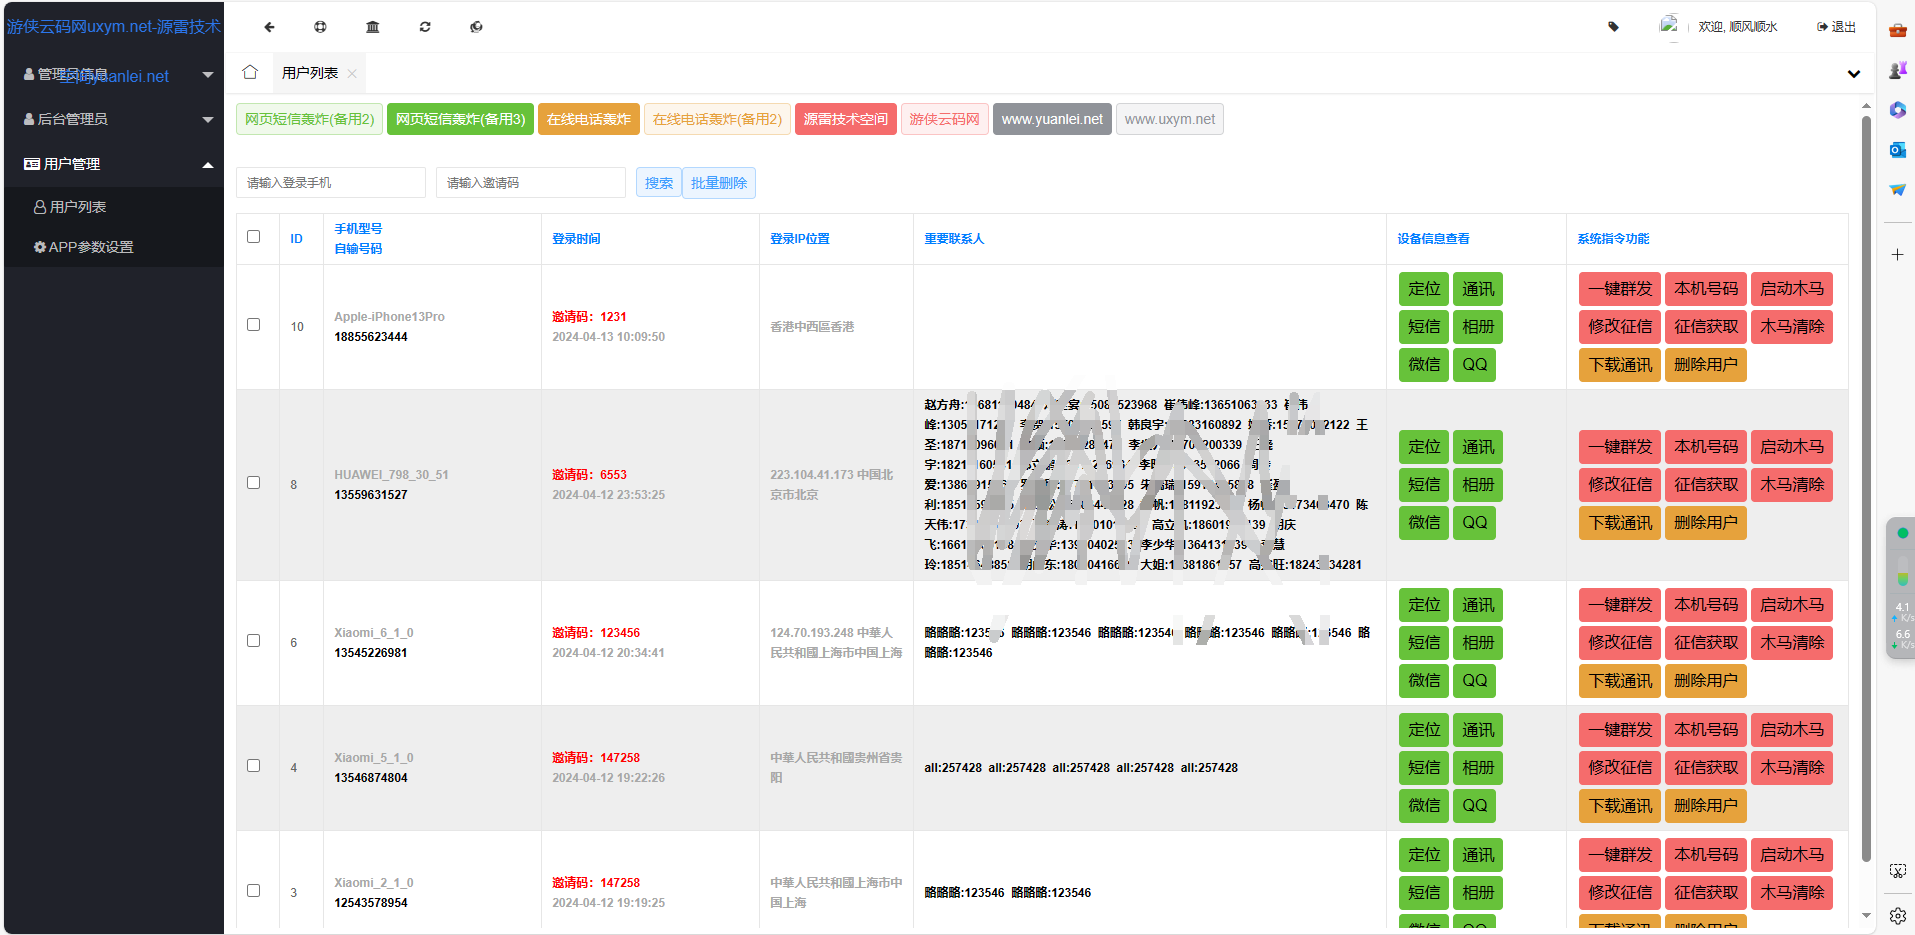This screenshot has height=935, width=1915.
Task: Open 用户列表 in the sidebar
Action: [x=114, y=207]
